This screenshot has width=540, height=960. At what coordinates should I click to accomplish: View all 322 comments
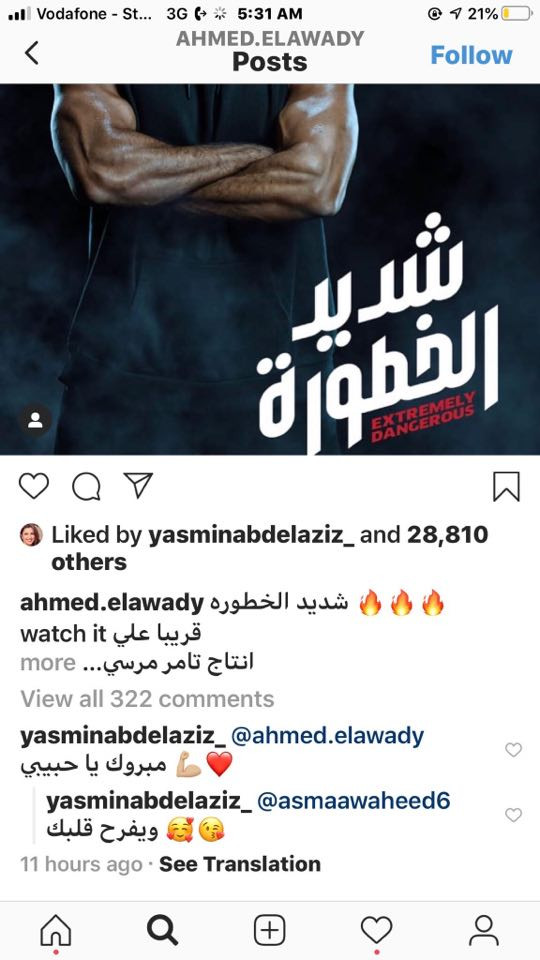coord(147,699)
